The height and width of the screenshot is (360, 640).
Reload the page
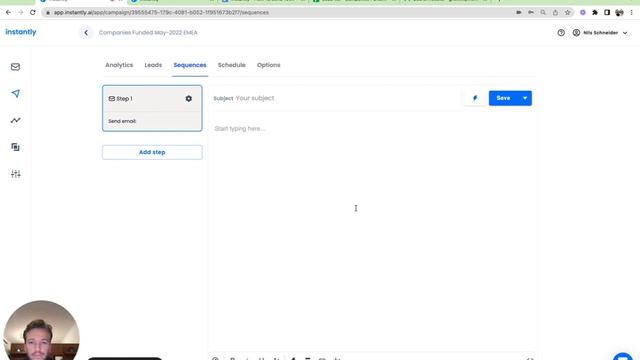(33, 13)
